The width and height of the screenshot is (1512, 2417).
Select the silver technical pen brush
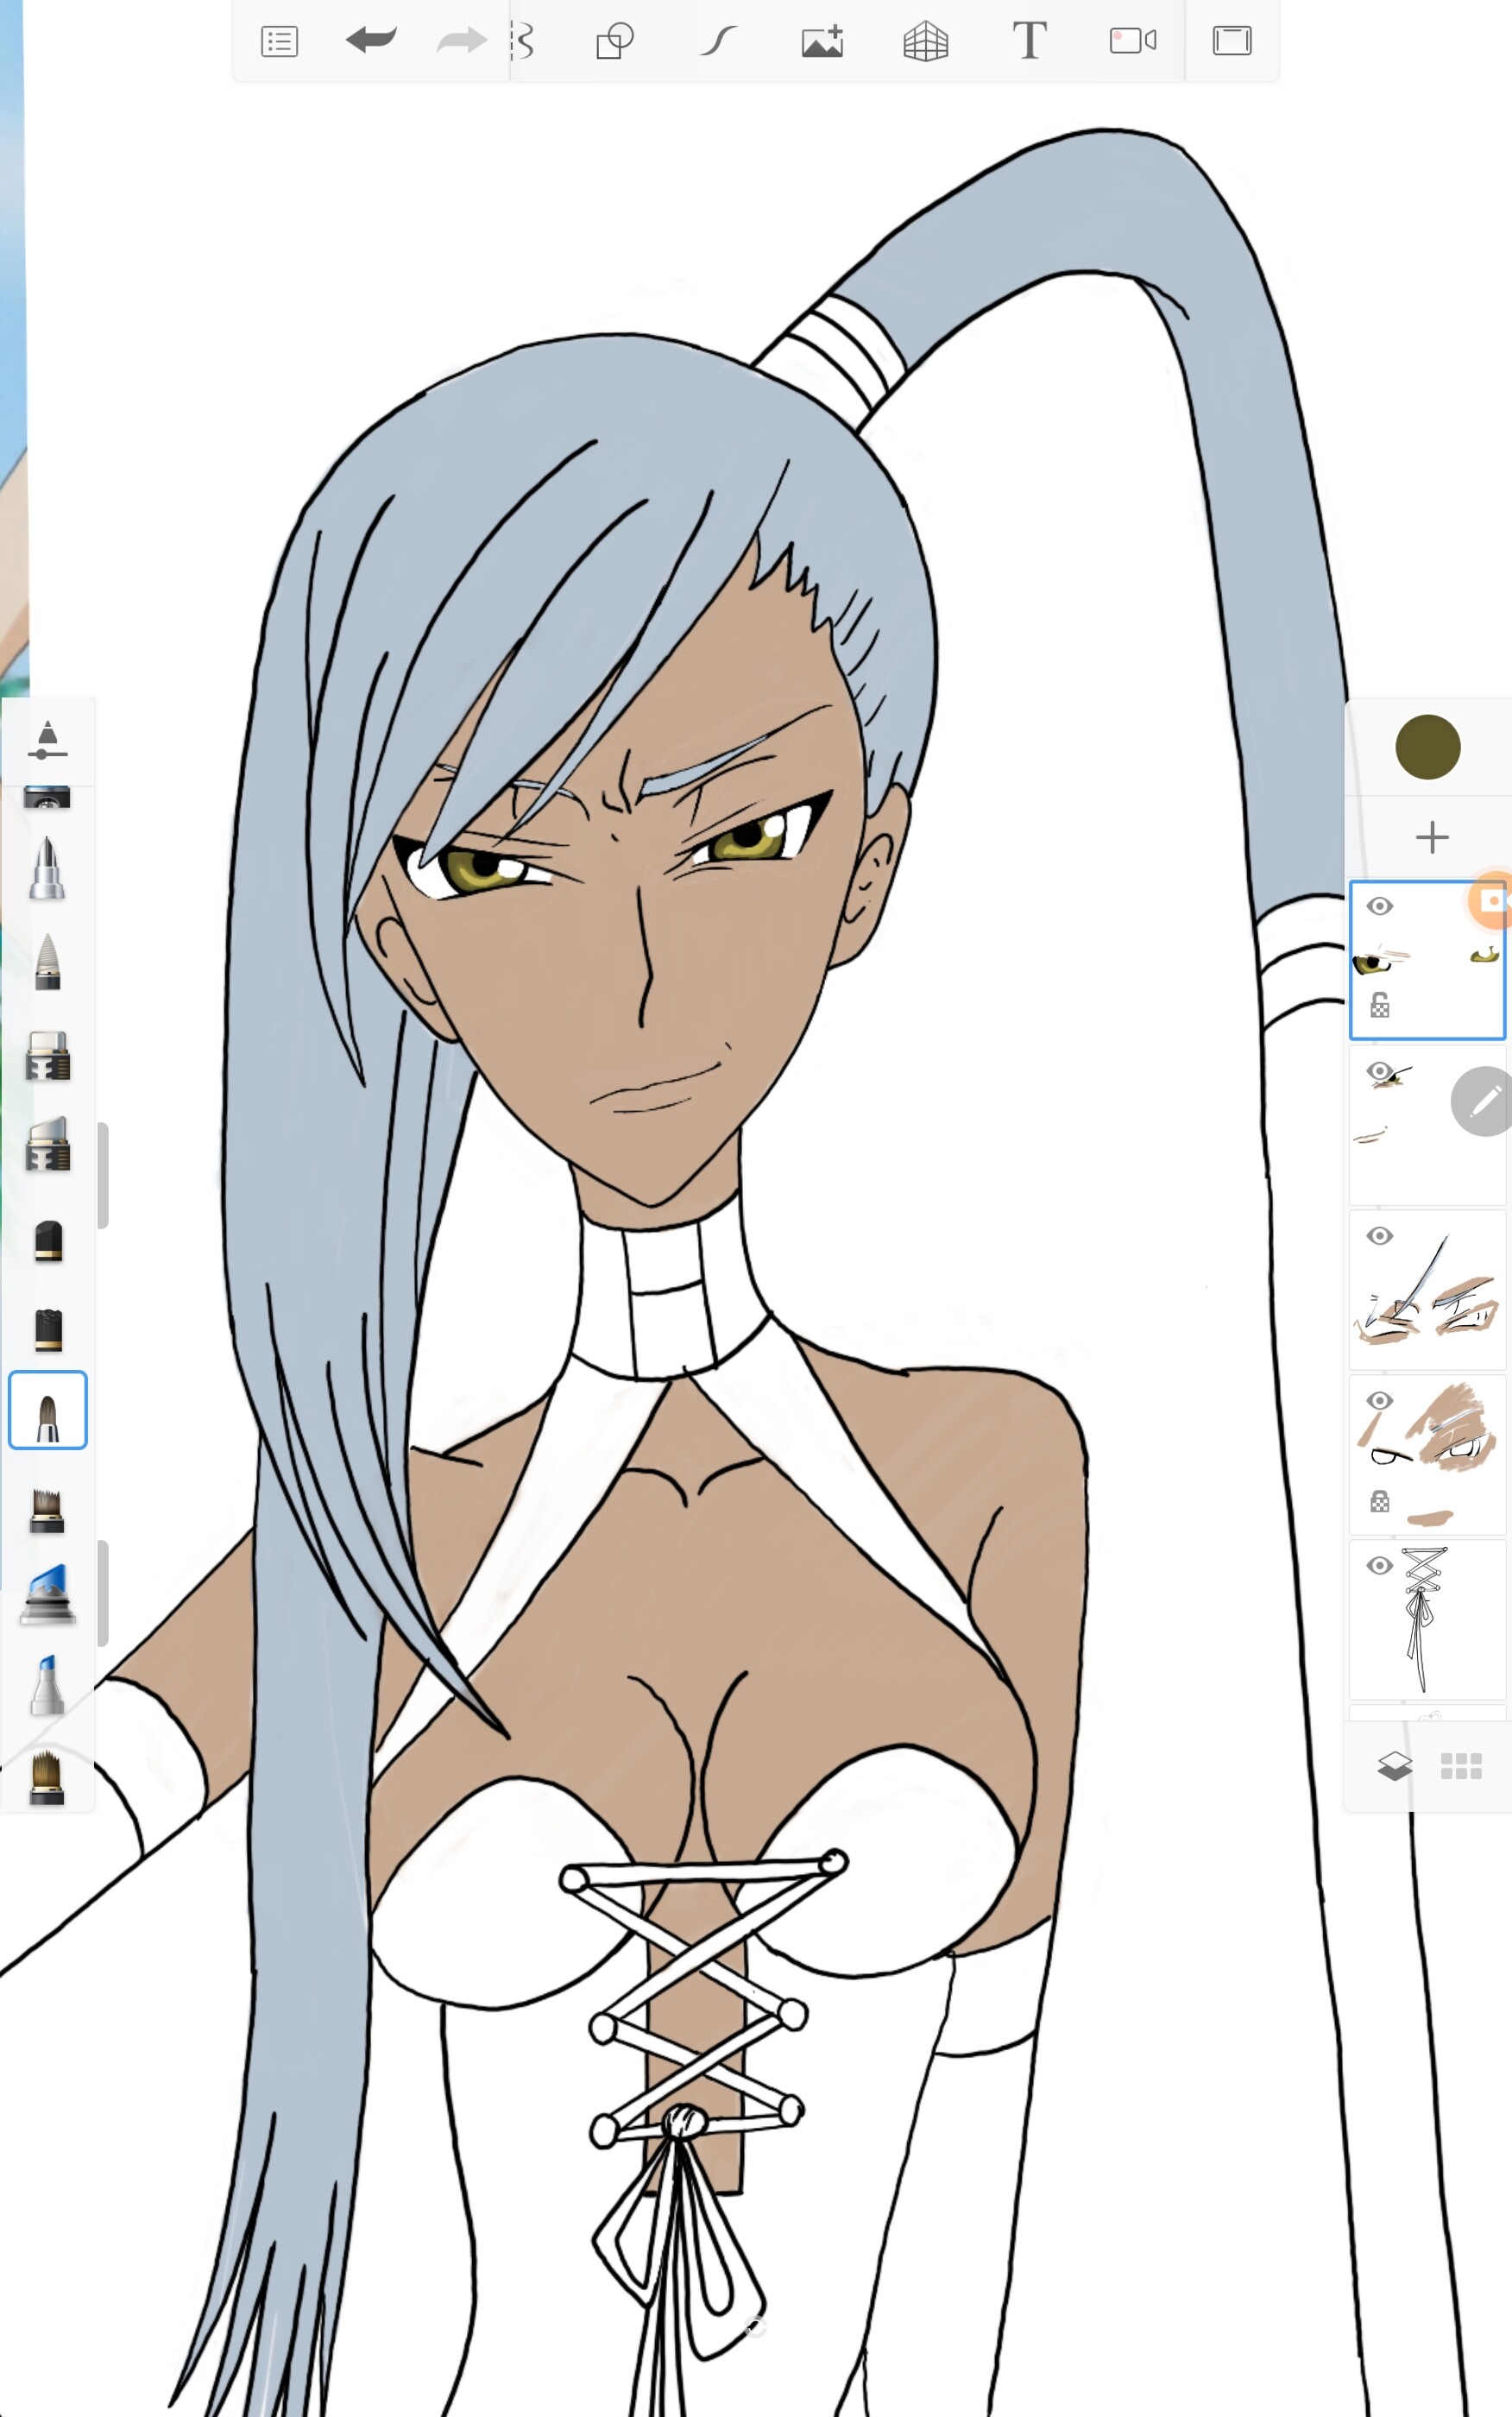point(47,868)
